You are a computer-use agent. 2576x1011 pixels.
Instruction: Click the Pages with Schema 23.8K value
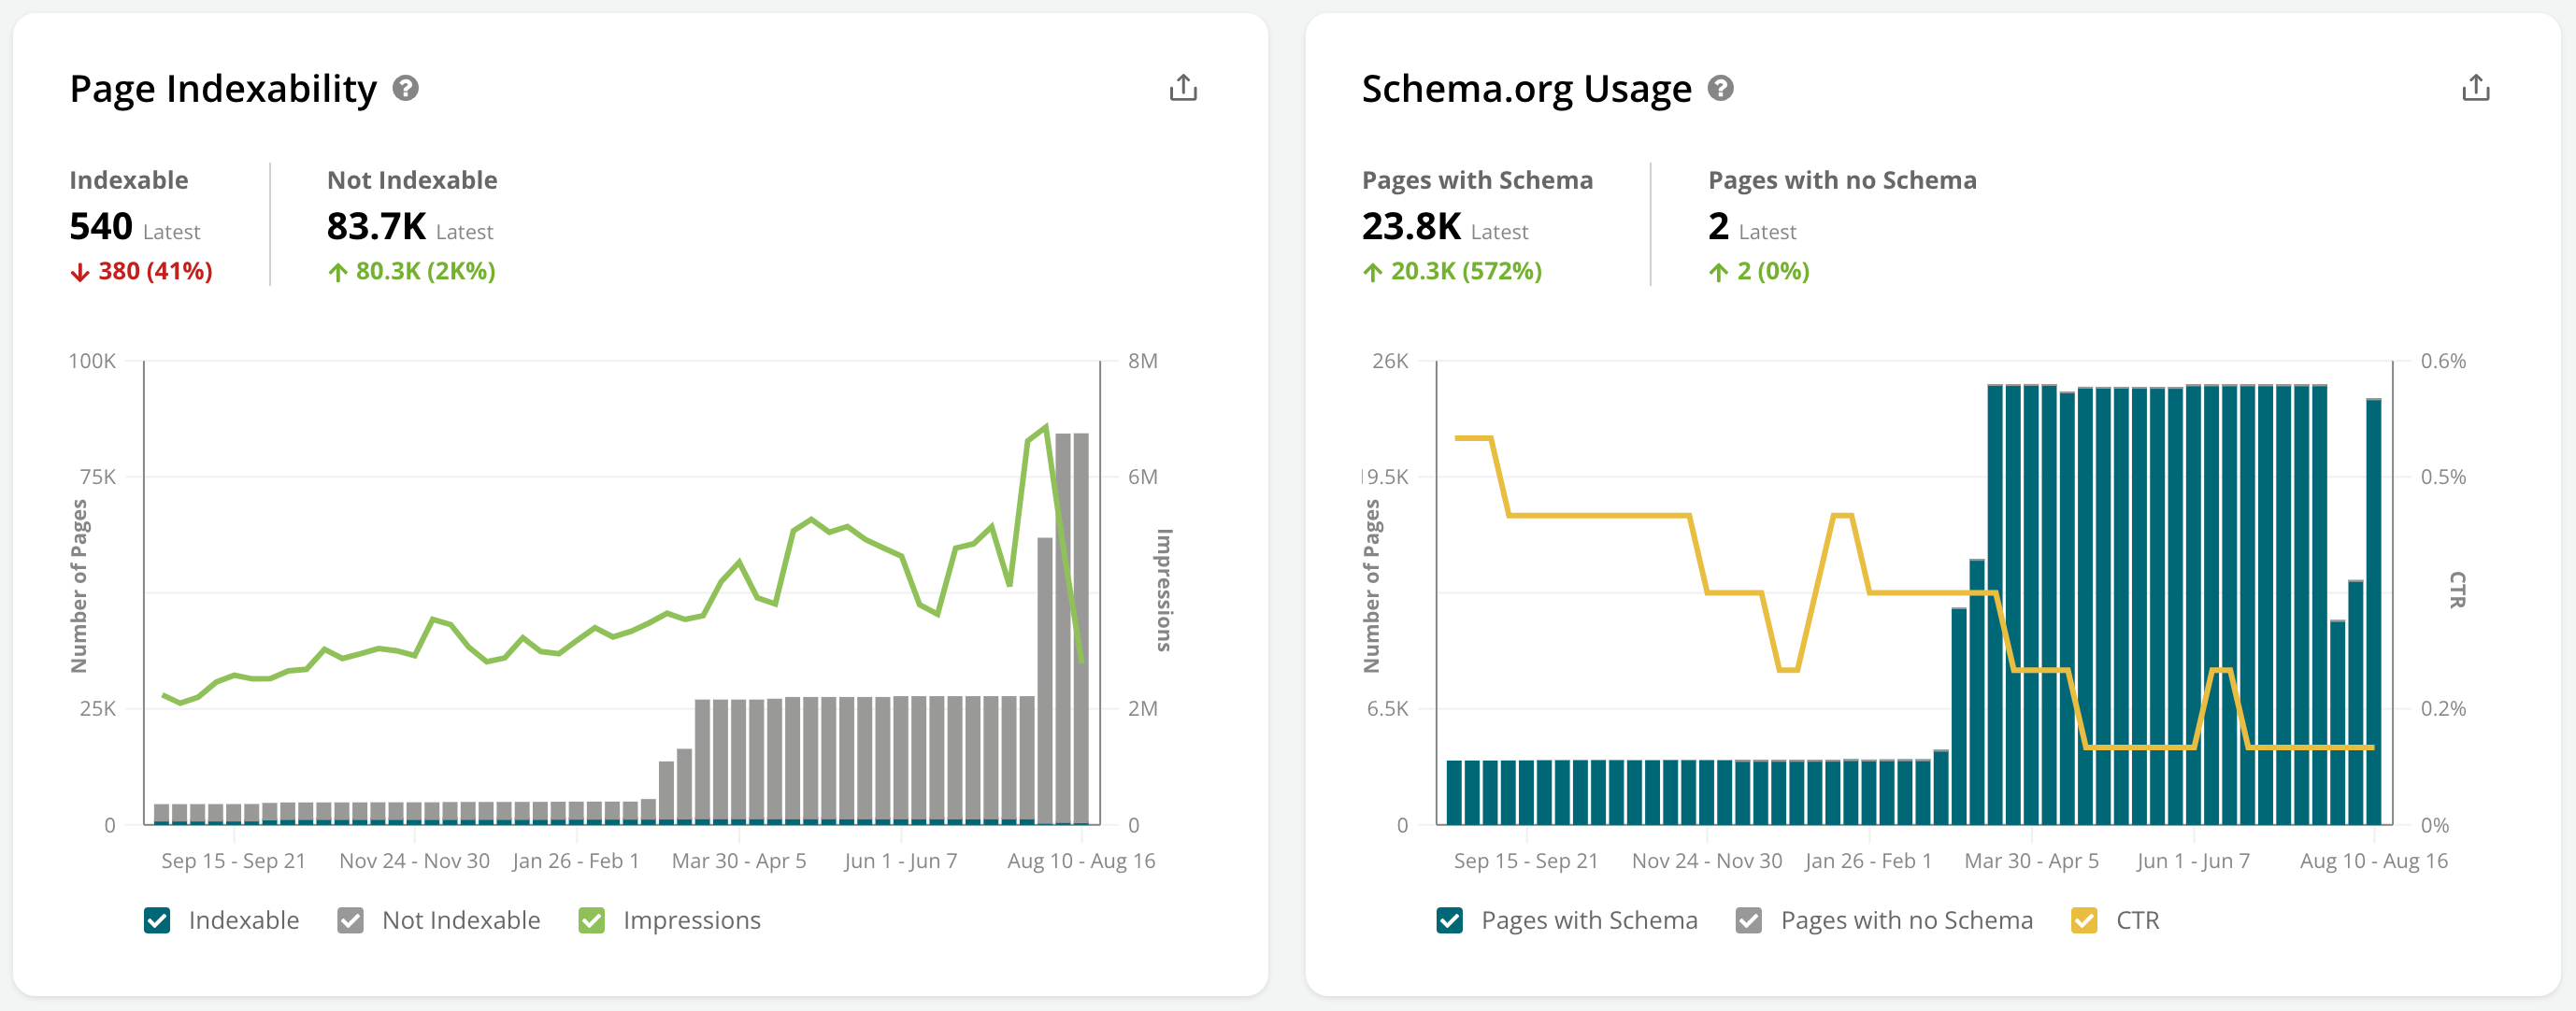(1411, 227)
